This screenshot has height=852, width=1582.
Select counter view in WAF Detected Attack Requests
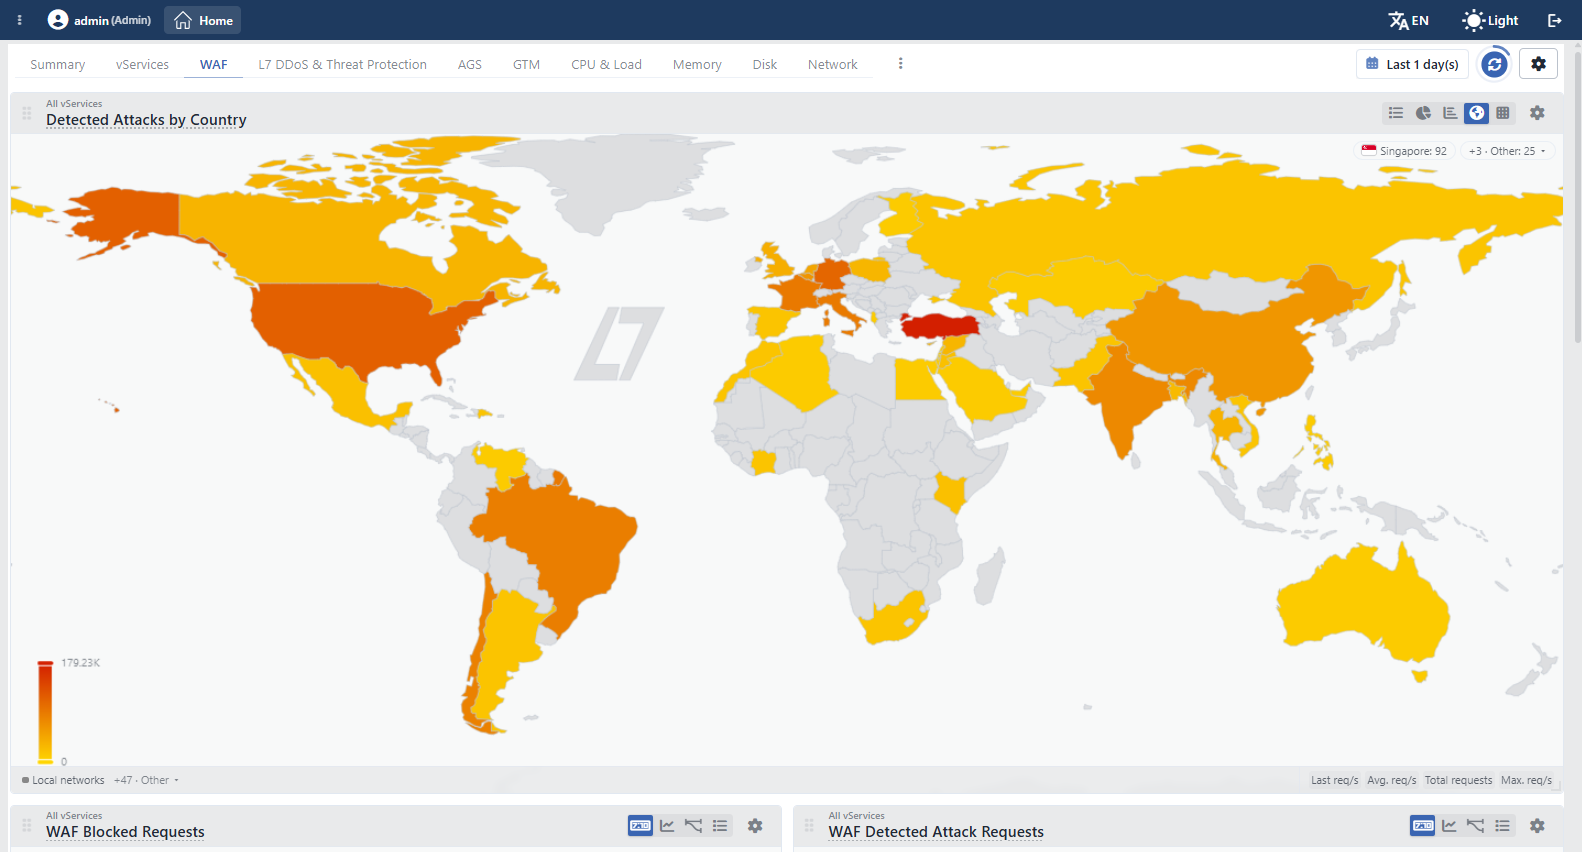1422,825
